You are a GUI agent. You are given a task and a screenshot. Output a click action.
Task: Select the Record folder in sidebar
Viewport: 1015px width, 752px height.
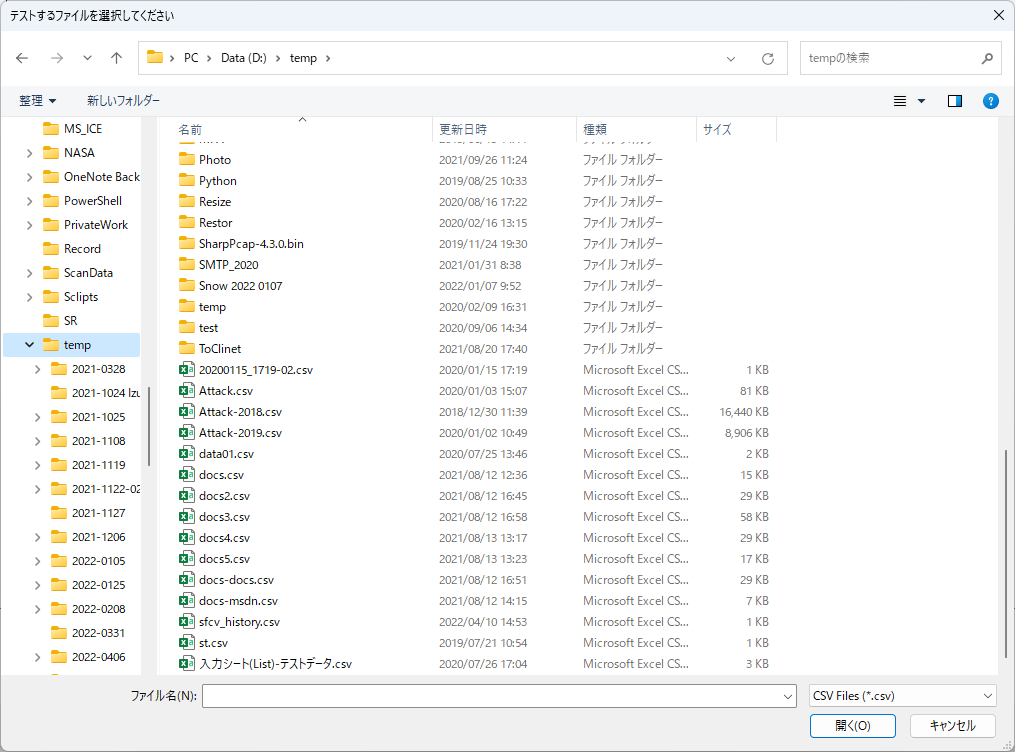[82, 249]
